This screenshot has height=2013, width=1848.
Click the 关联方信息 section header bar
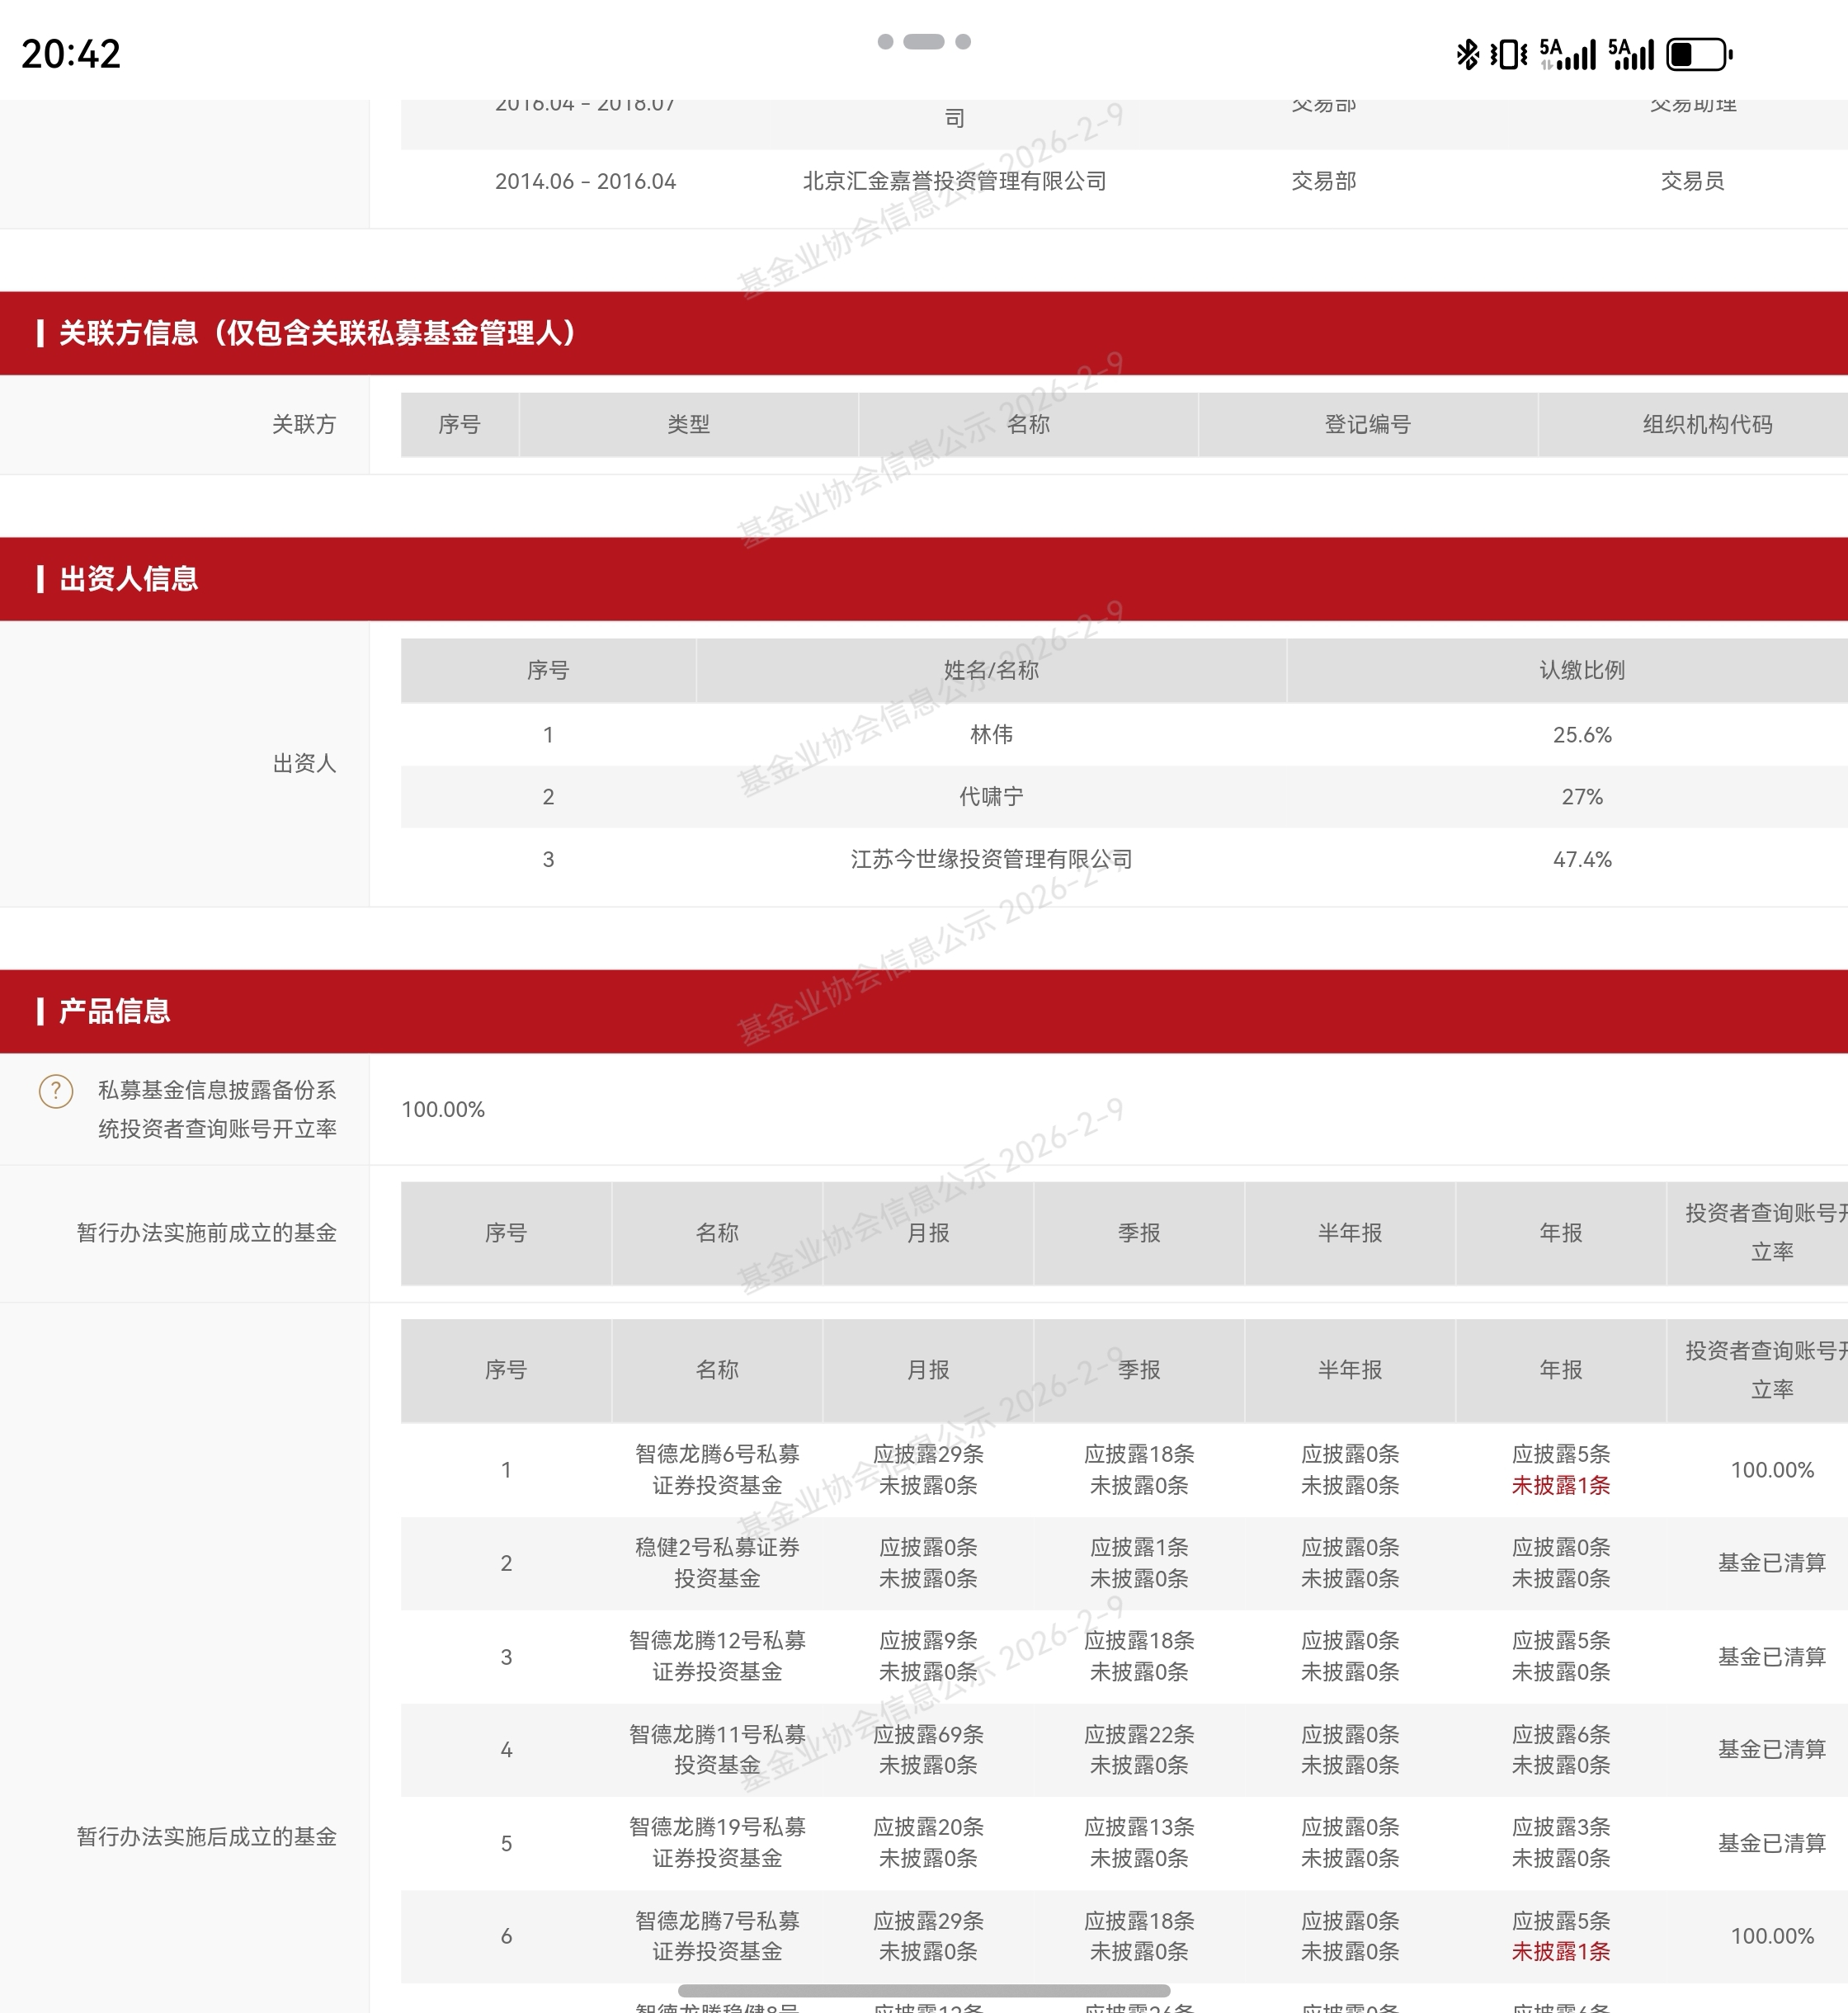coord(318,333)
